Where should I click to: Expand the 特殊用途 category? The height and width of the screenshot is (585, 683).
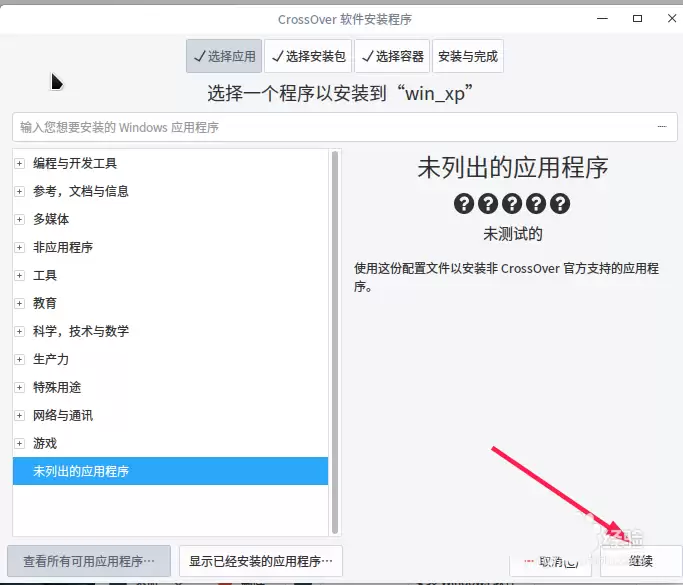20,387
